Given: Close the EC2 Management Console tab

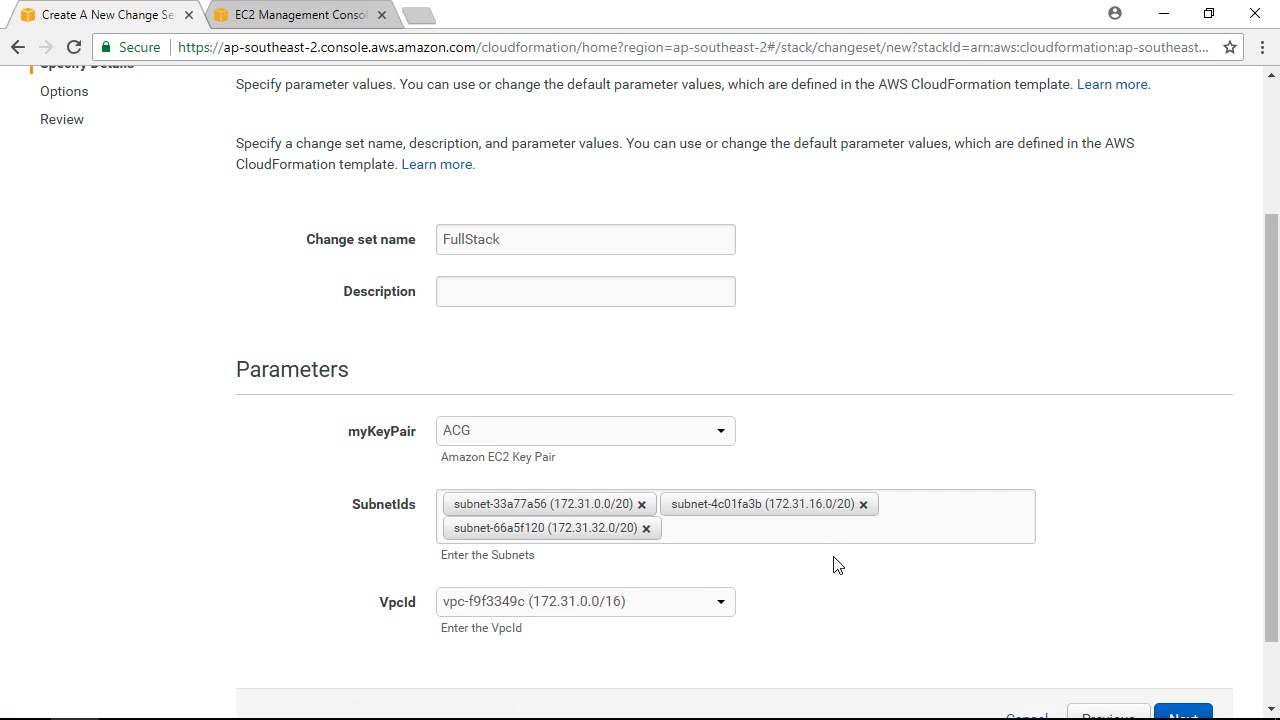Looking at the screenshot, I should [x=381, y=15].
